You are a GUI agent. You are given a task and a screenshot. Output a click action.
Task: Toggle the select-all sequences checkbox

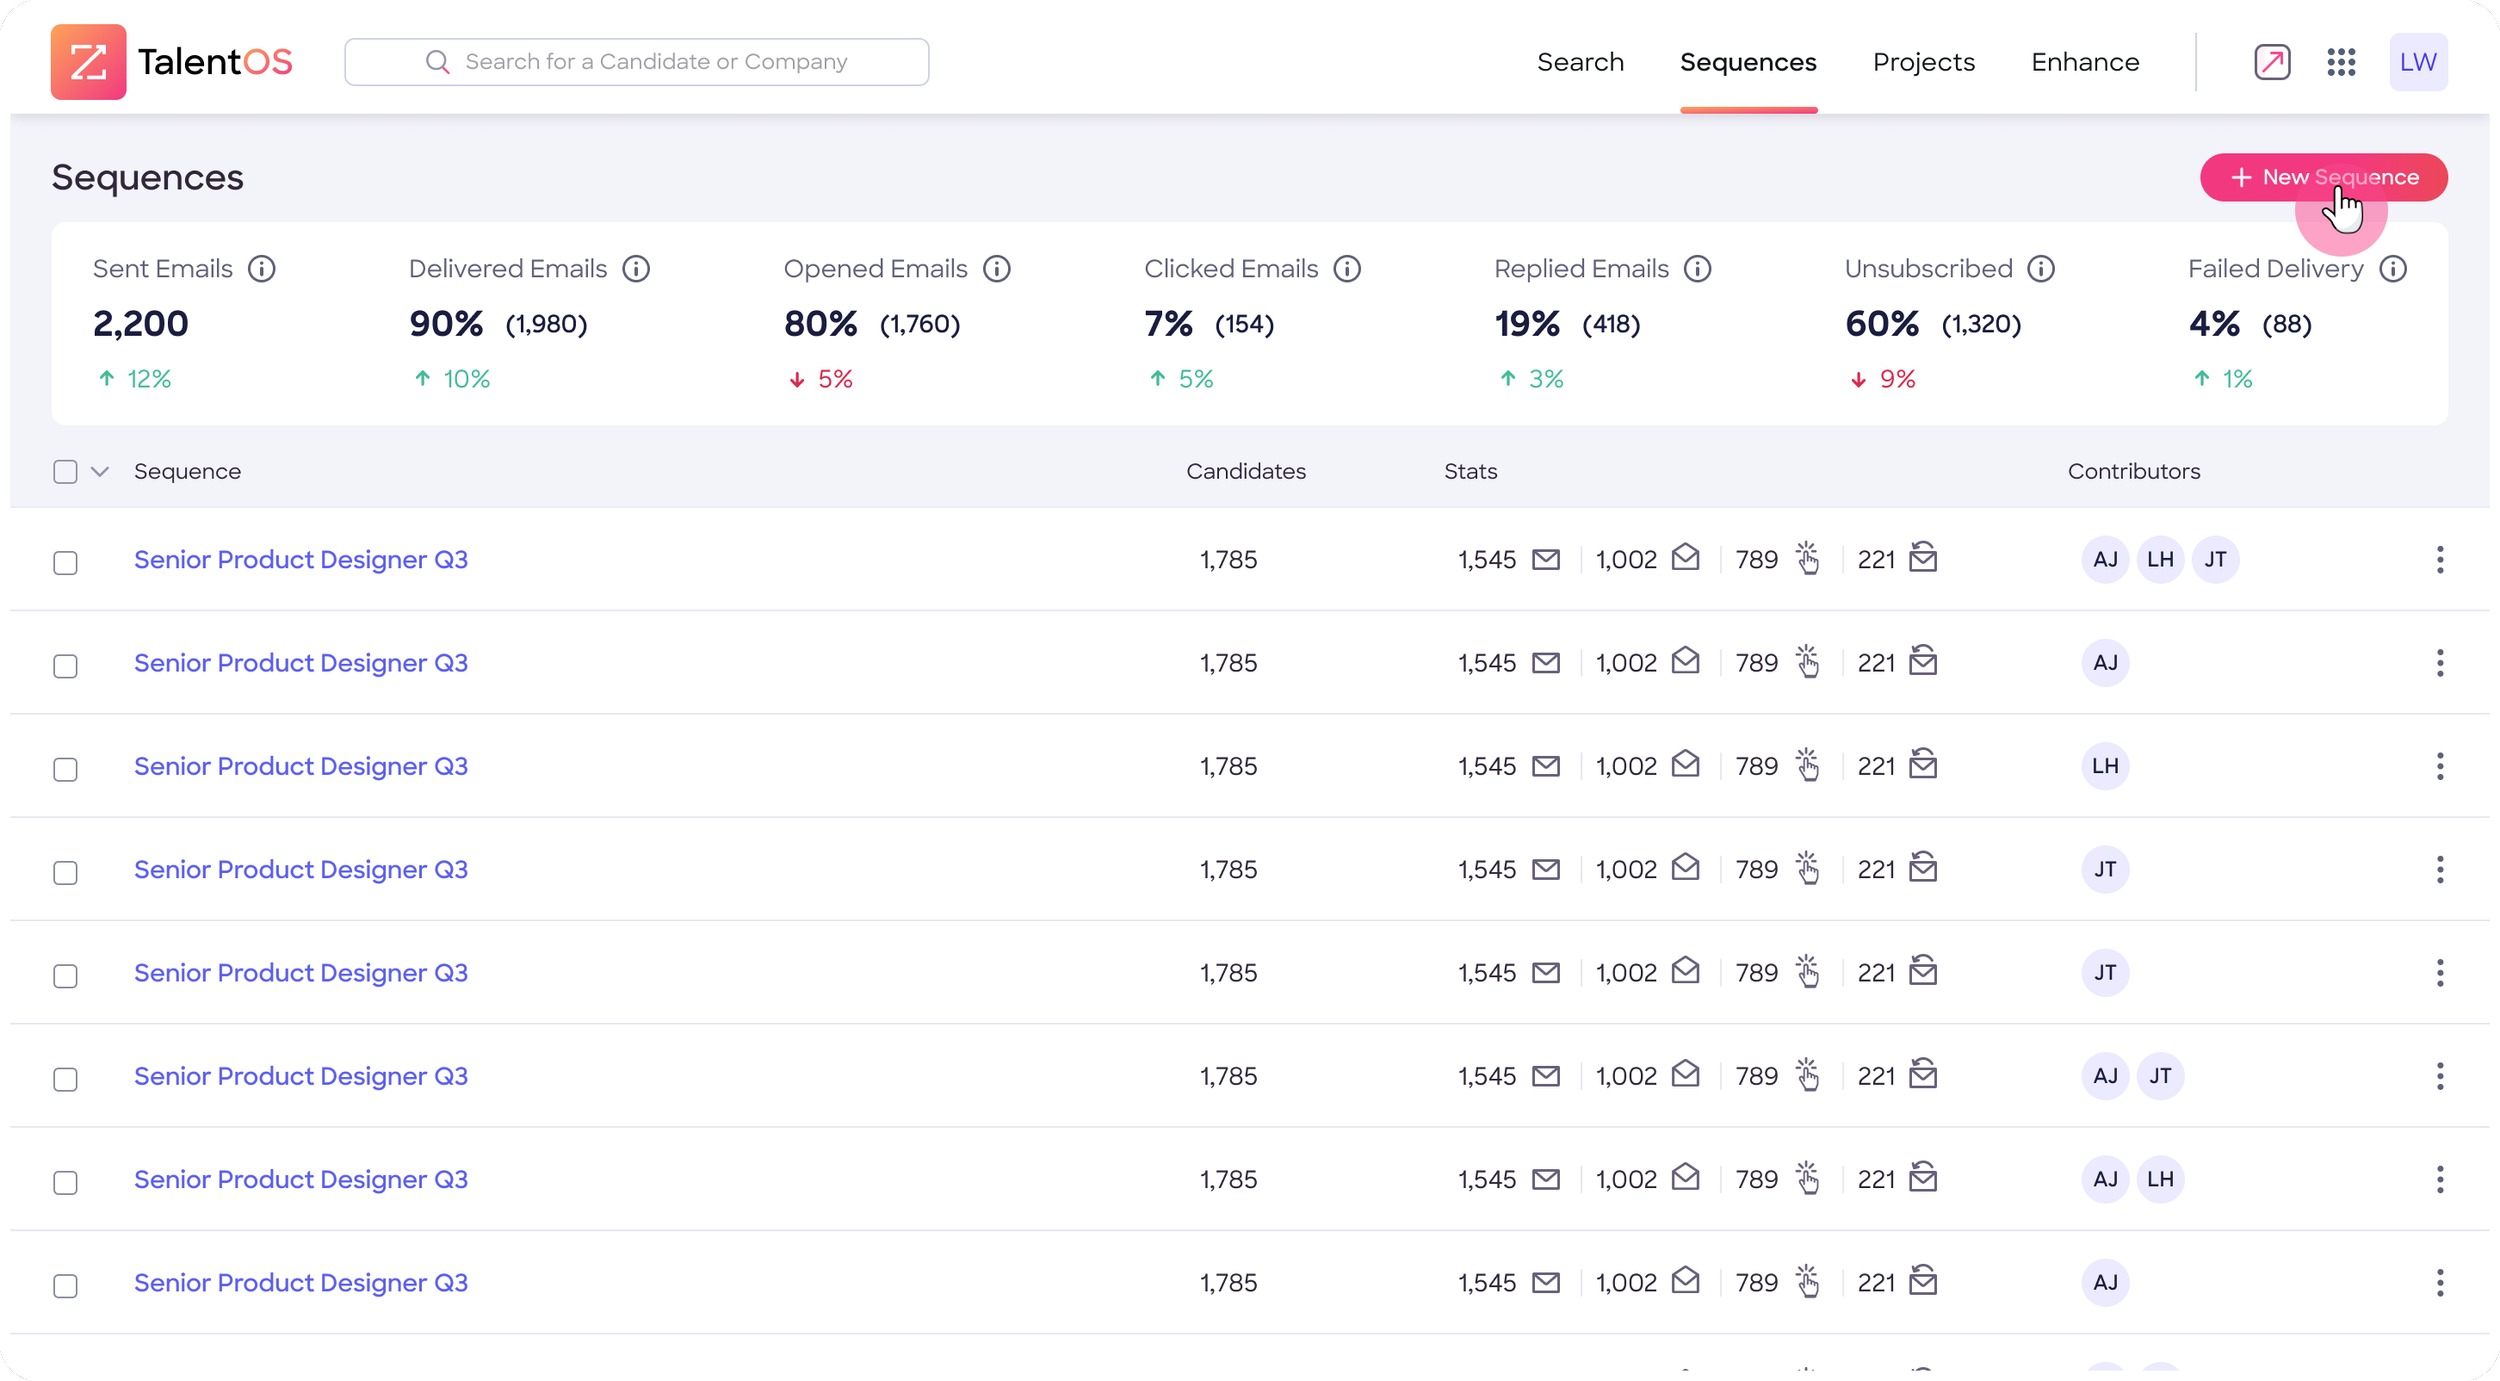[65, 472]
